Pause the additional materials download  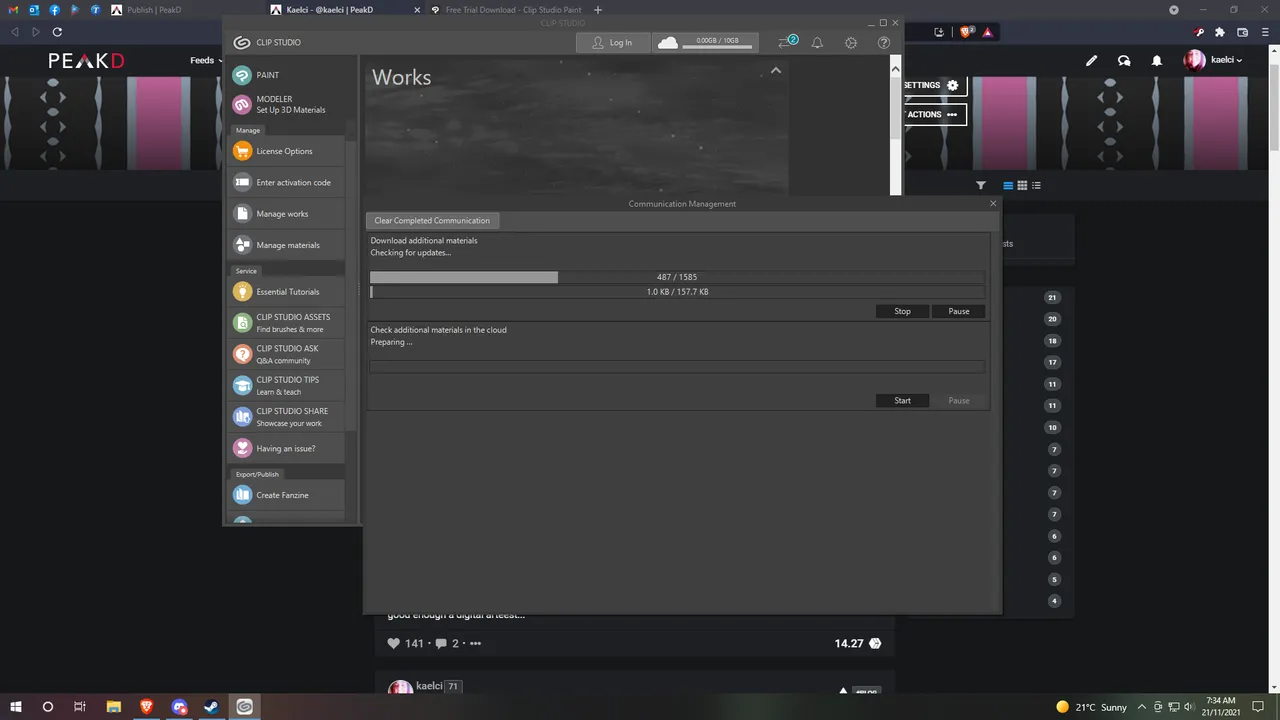coord(958,311)
